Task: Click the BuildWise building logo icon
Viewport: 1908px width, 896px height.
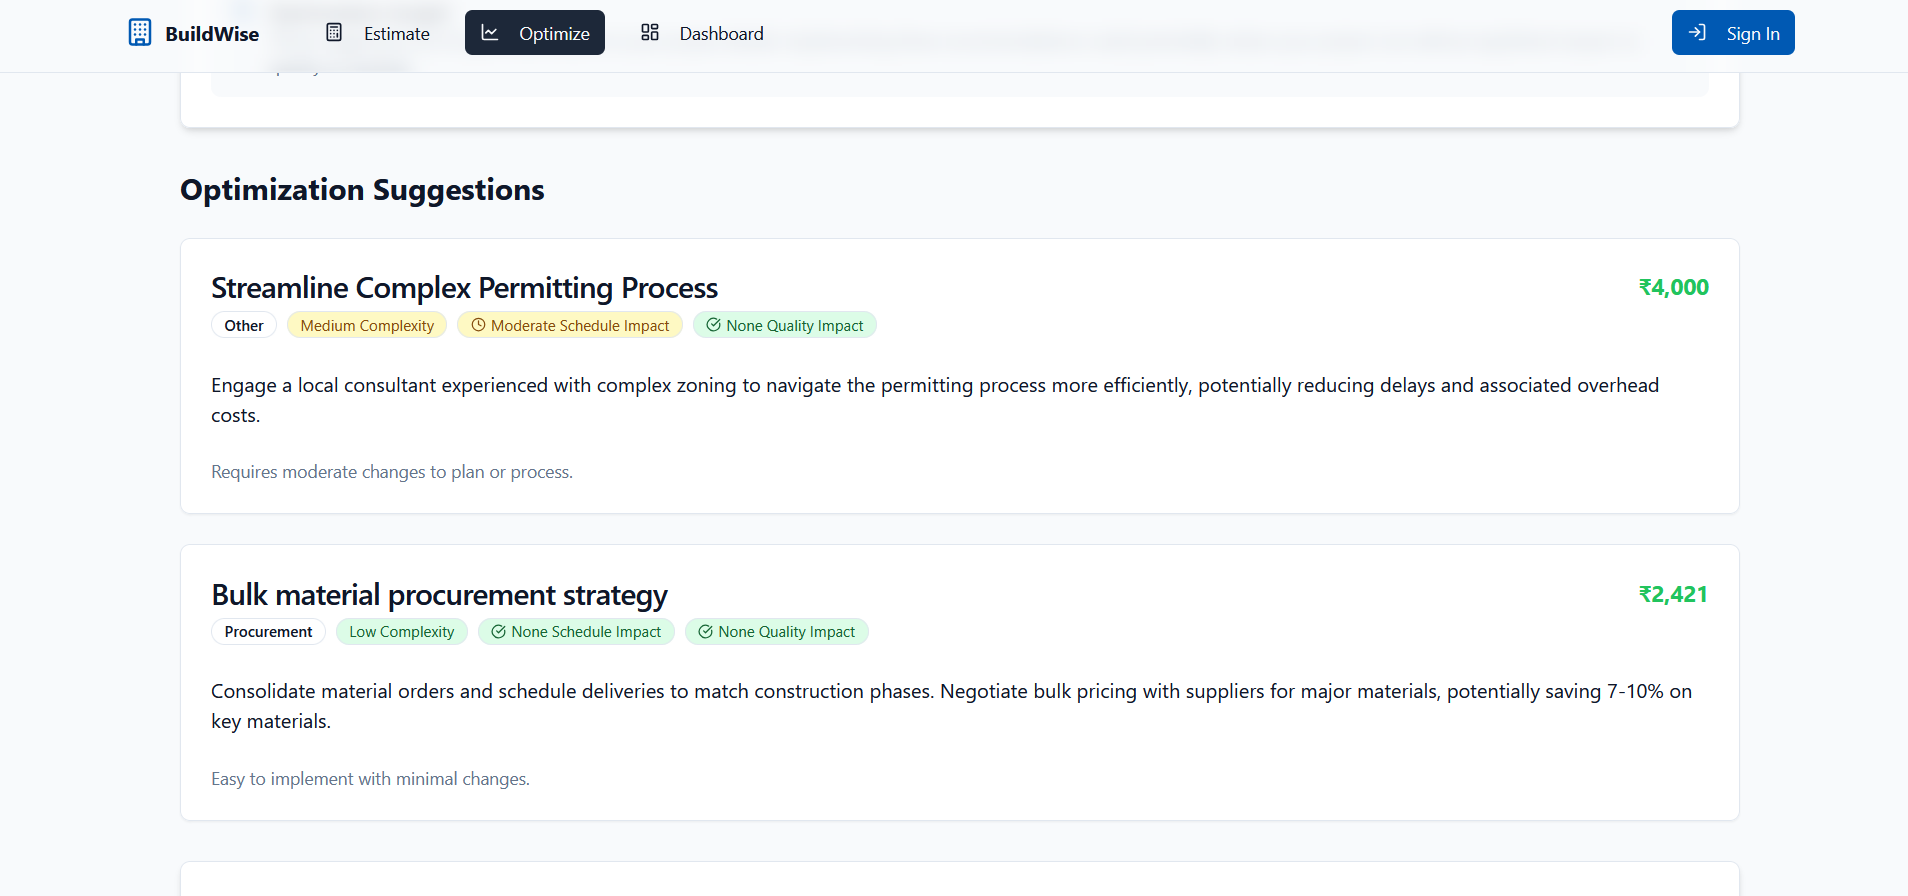Action: pos(140,33)
